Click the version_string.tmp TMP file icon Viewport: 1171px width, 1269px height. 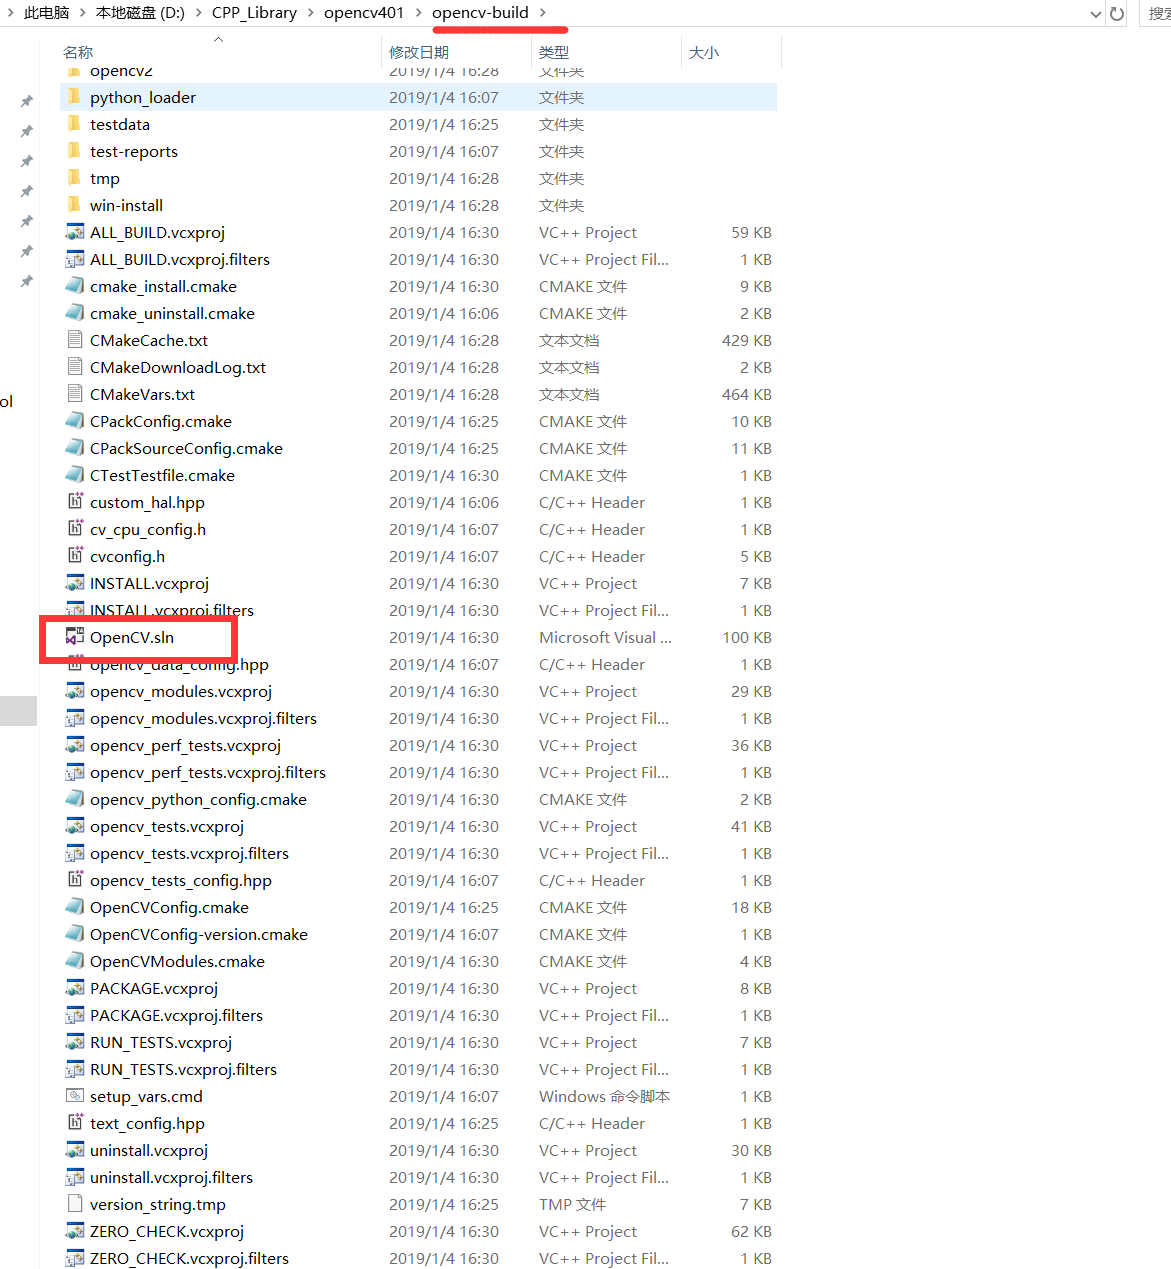(x=75, y=1204)
